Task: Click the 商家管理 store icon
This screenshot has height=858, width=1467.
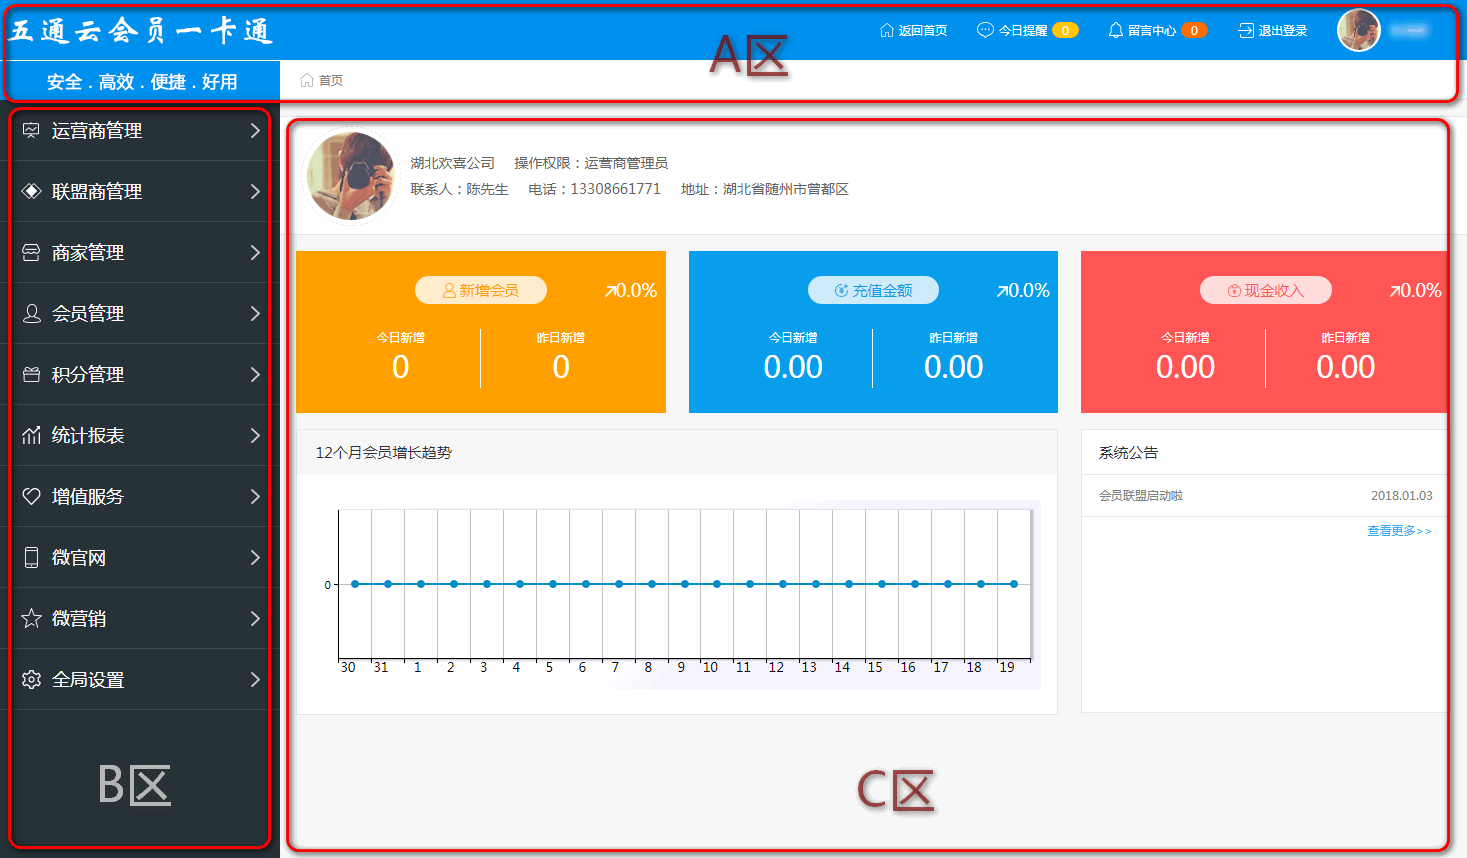Action: (31, 253)
